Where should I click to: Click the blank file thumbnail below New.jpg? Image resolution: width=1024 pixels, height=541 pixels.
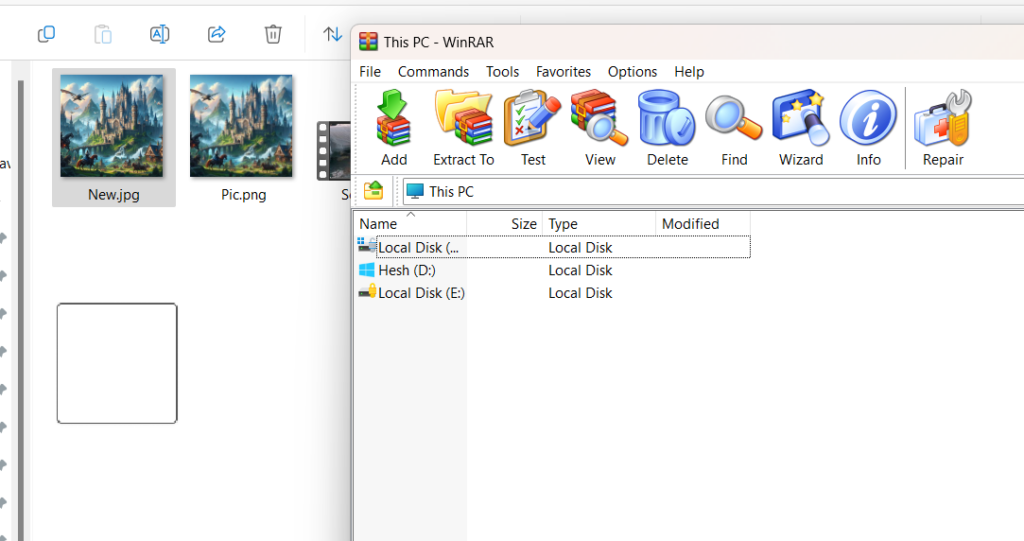pyautogui.click(x=117, y=363)
